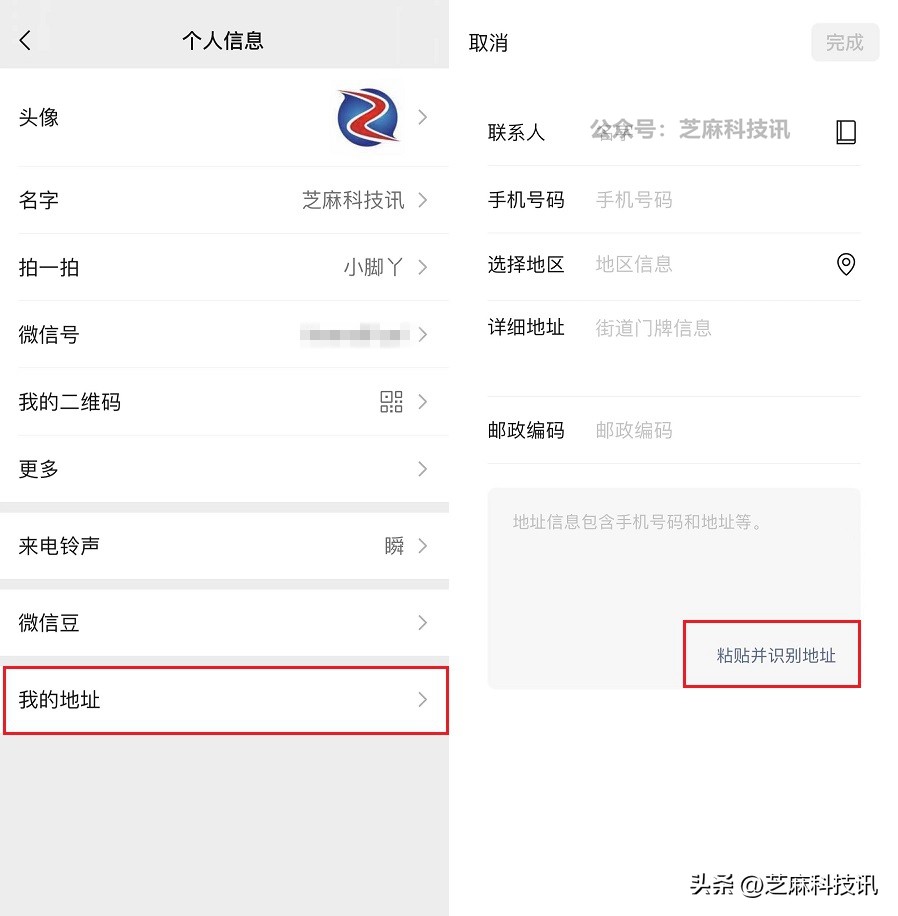Open the 微信豆 row
Image resolution: width=898 pixels, height=916 pixels.
[224, 623]
